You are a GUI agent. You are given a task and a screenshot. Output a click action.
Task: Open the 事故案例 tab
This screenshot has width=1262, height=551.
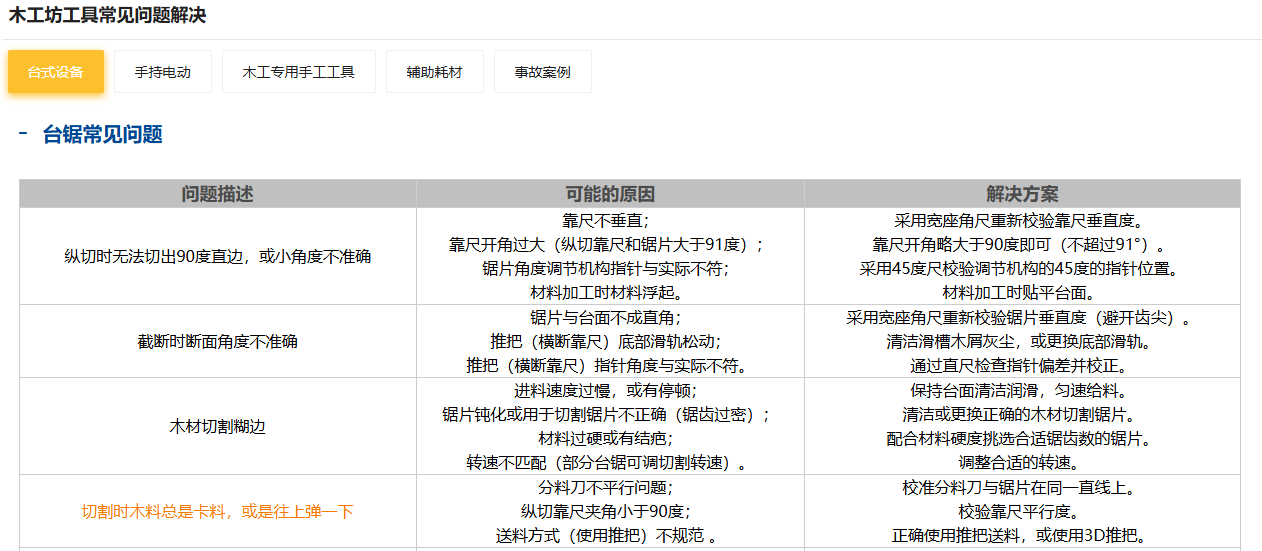click(x=542, y=72)
